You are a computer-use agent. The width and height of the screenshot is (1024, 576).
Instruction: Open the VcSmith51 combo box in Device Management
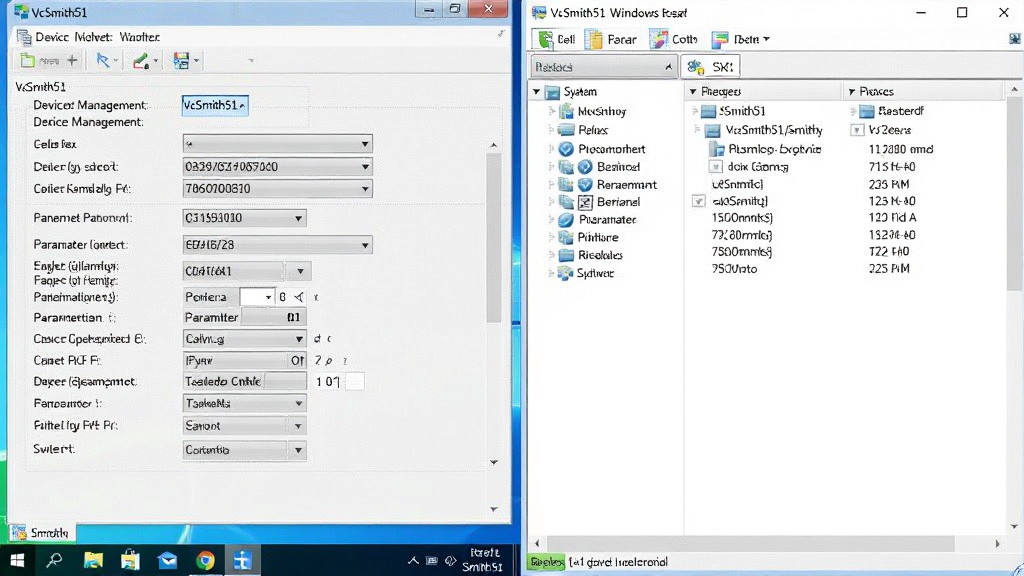pyautogui.click(x=215, y=105)
